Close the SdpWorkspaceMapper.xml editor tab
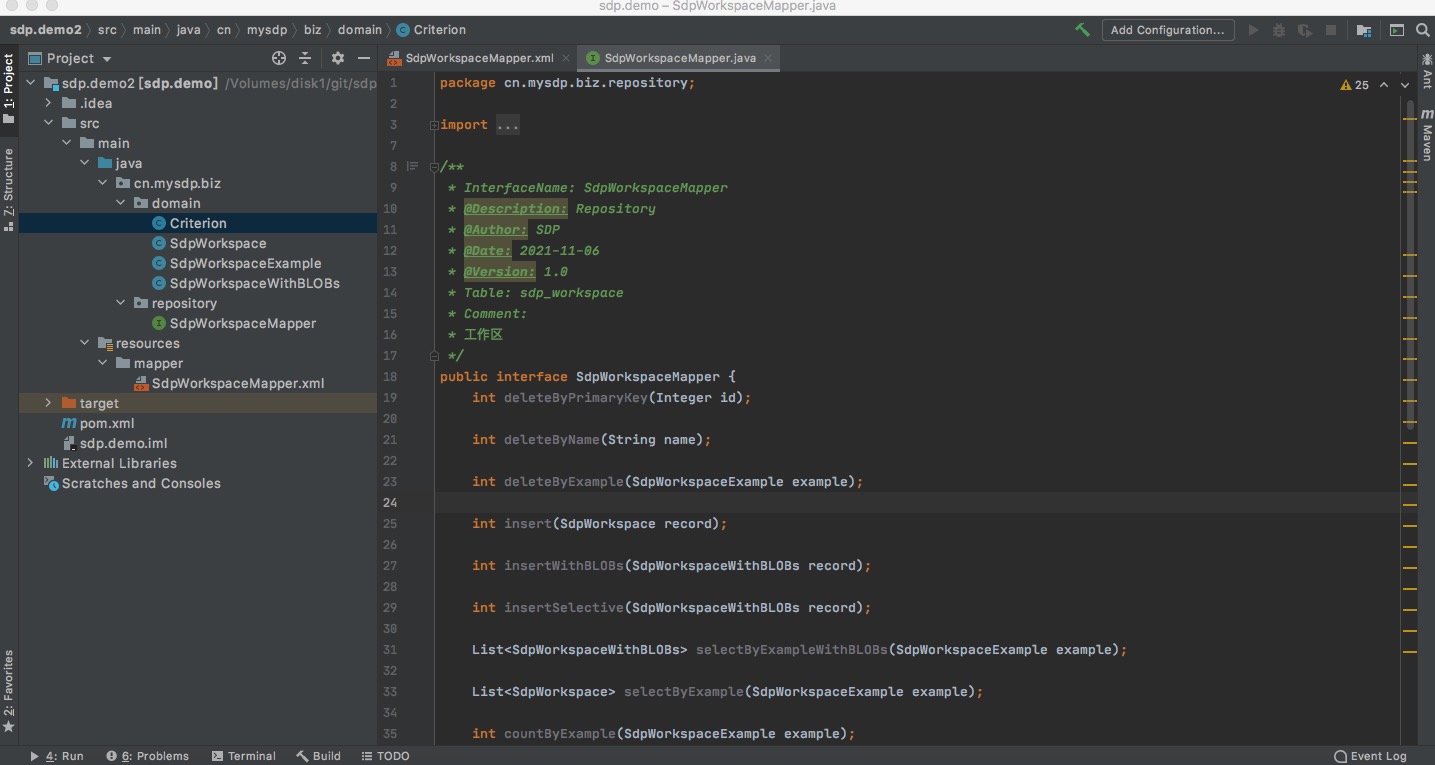Image resolution: width=1435 pixels, height=765 pixels. click(x=567, y=58)
